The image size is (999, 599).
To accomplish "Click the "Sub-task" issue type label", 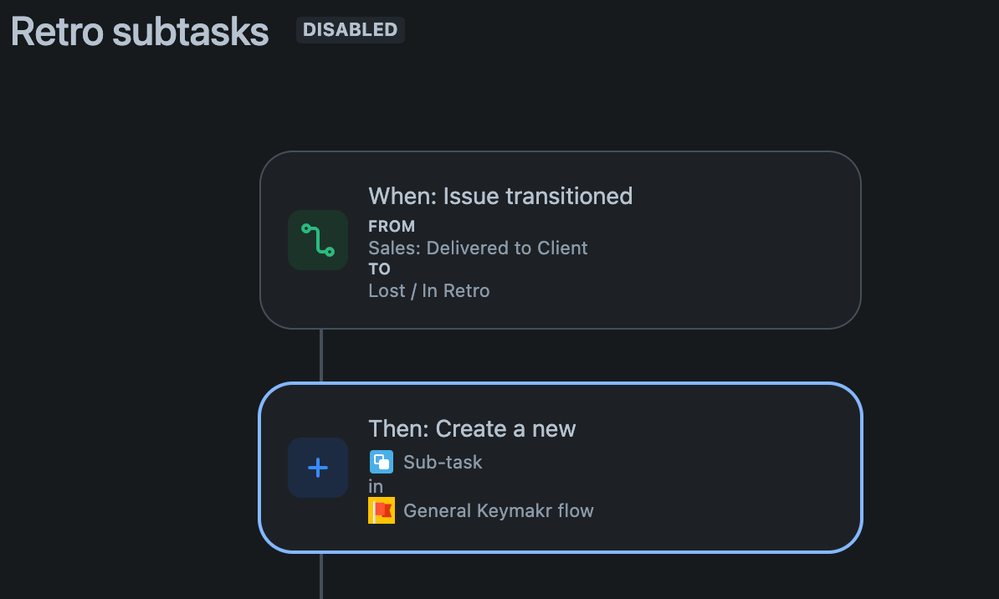I will point(443,462).
